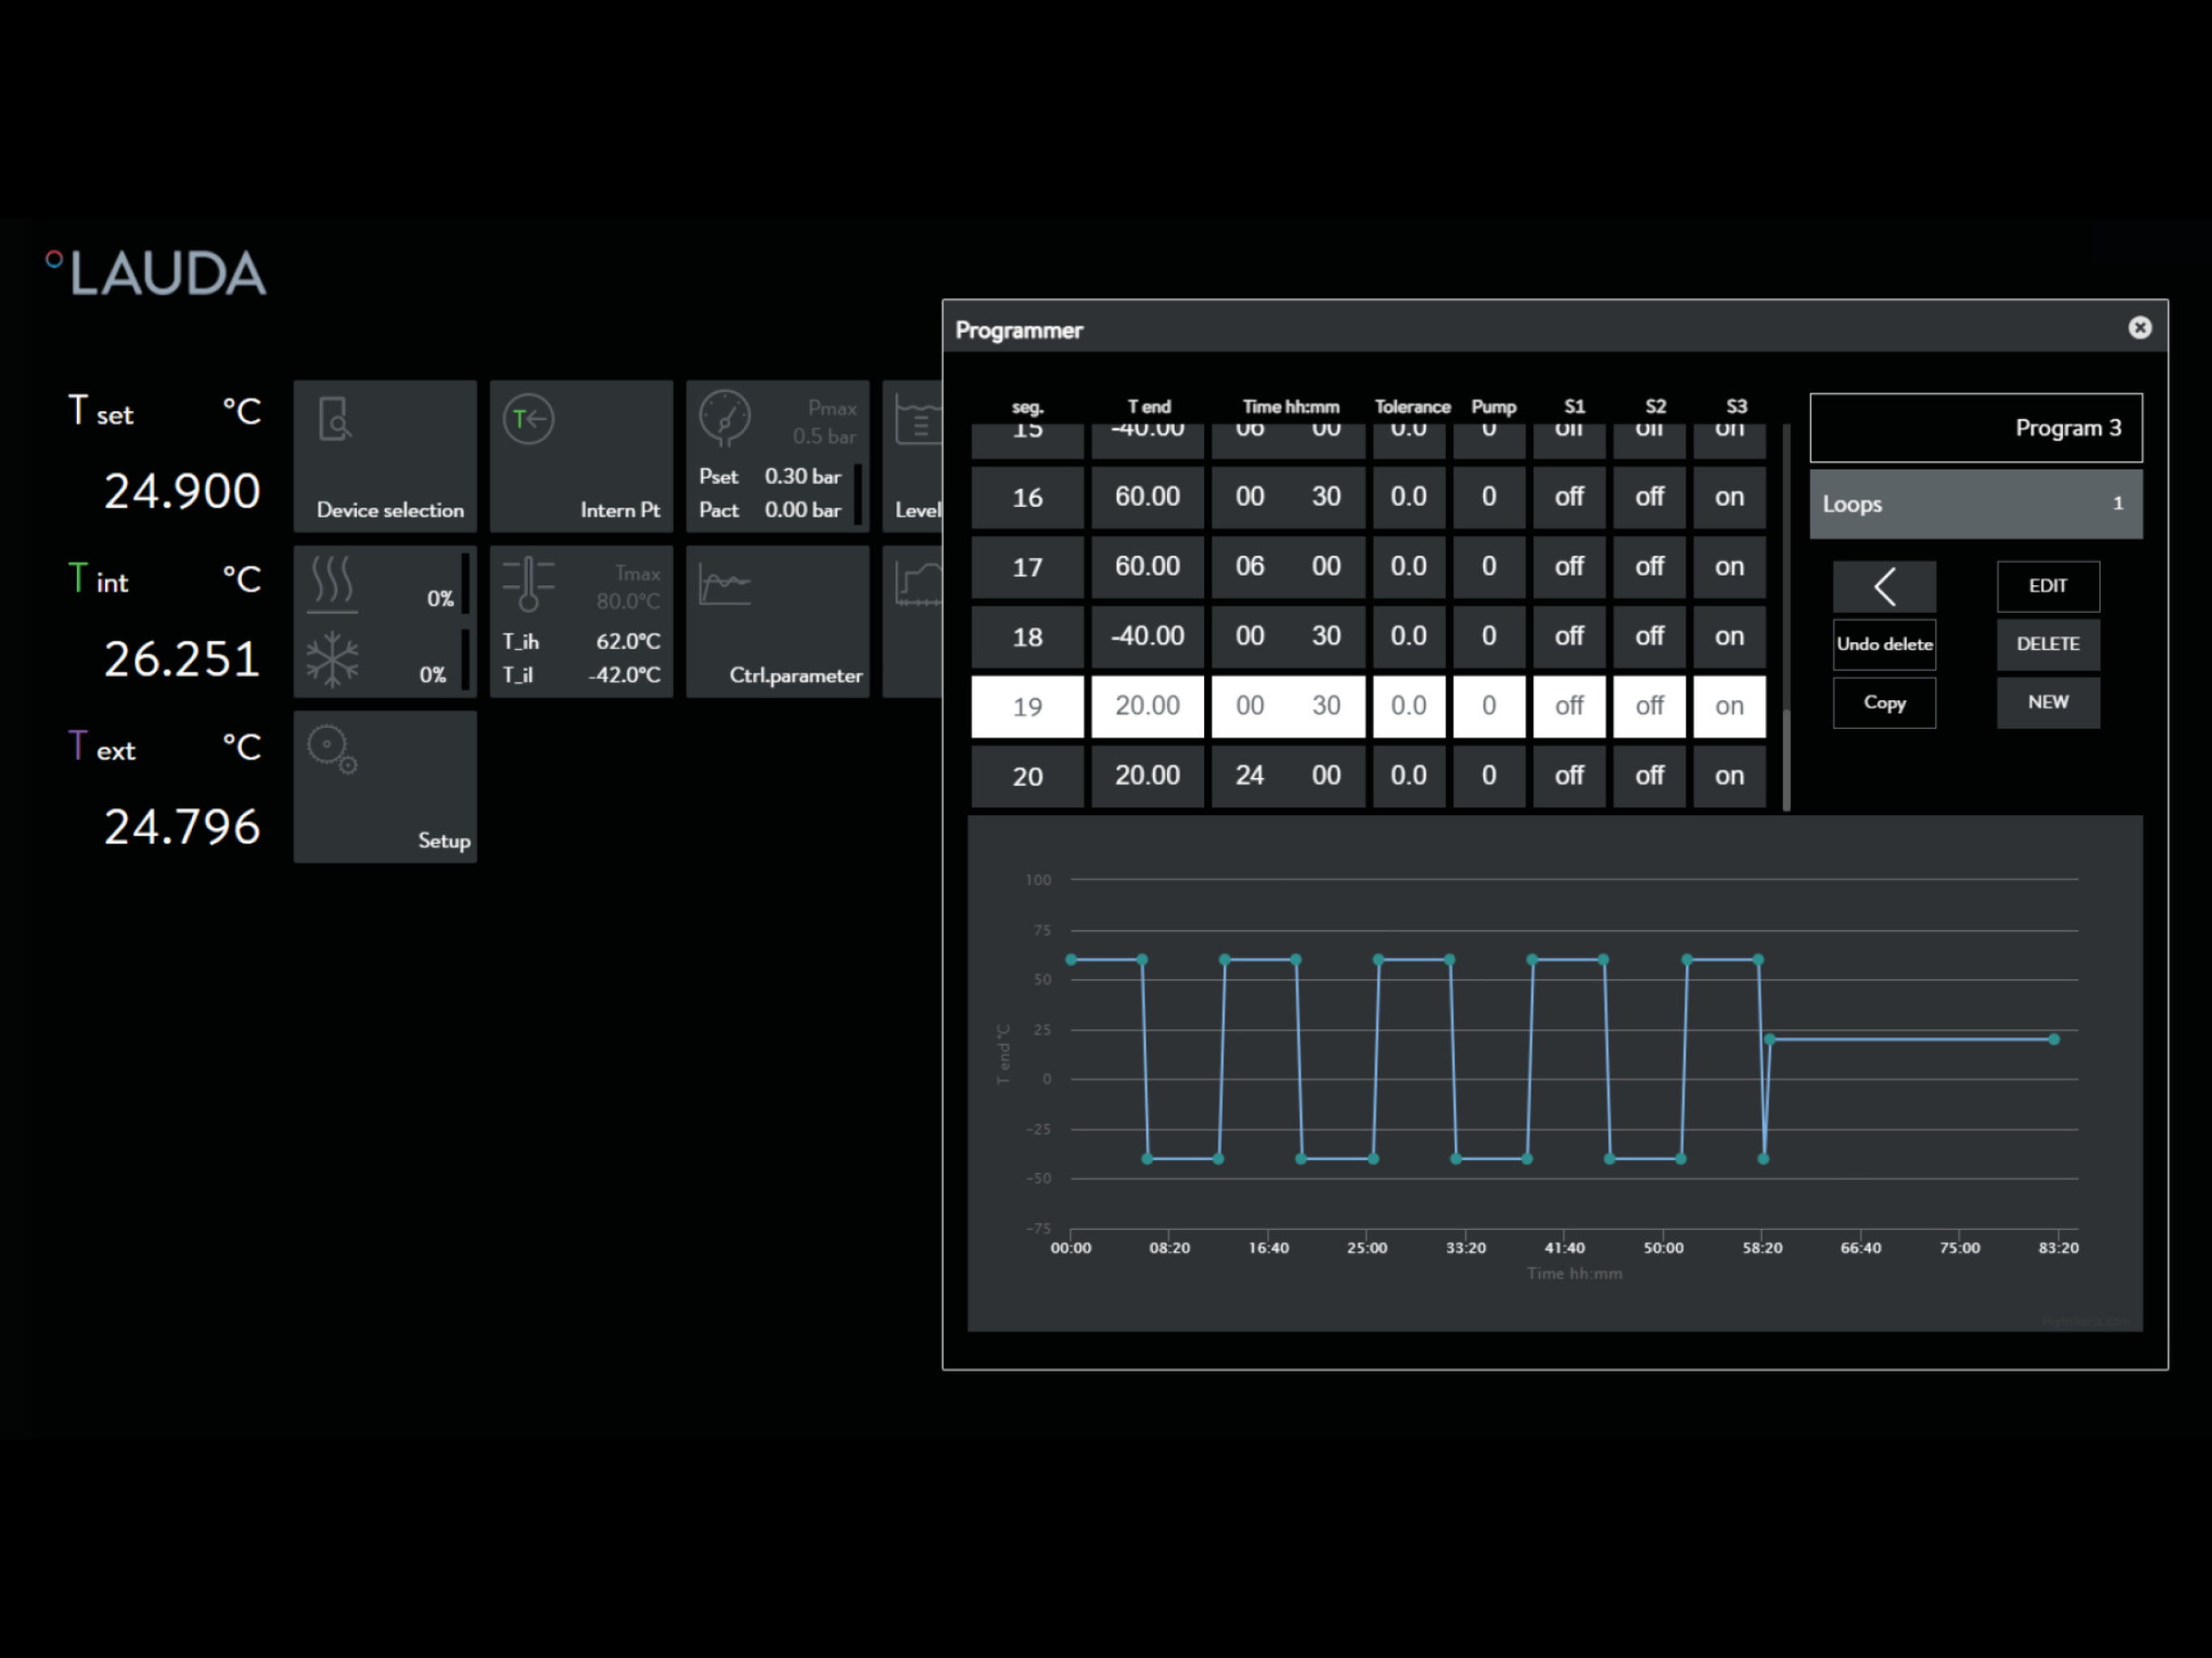Open the Ctrl.parameter tile

coord(777,621)
